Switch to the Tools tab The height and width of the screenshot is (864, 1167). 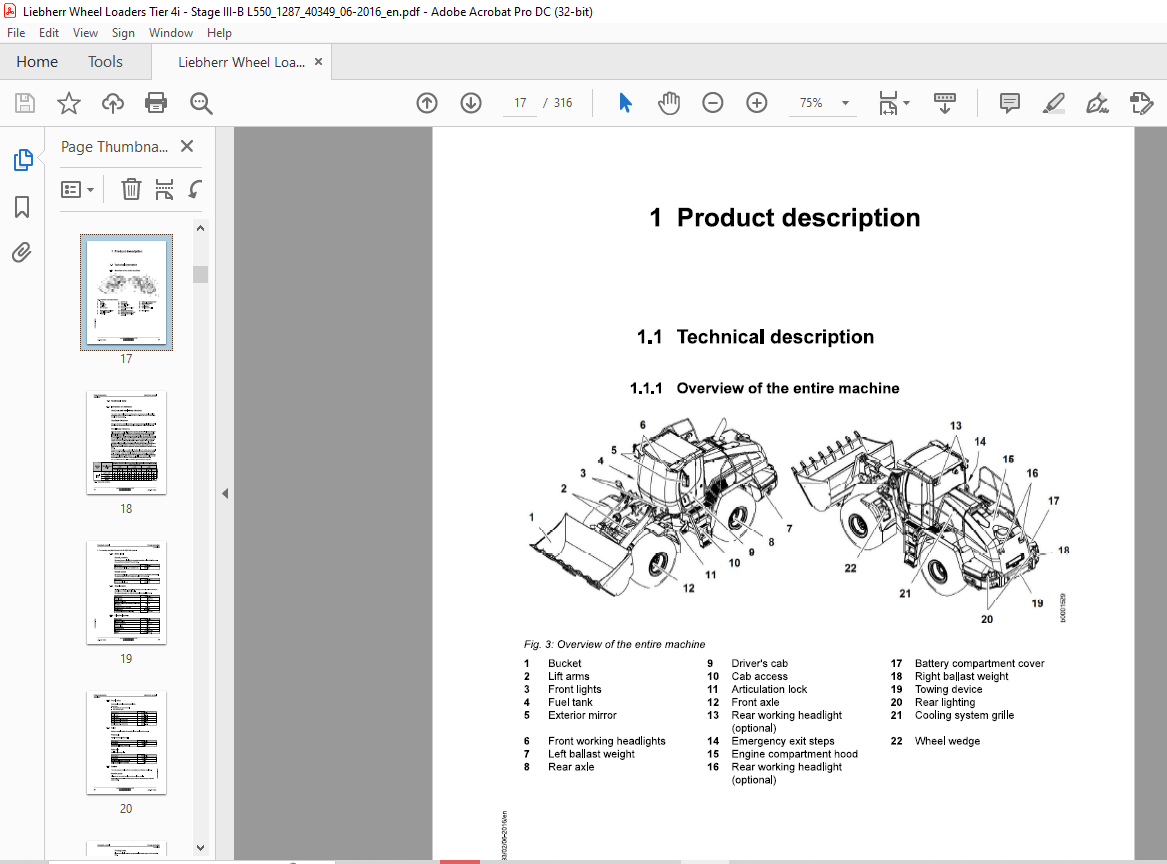point(105,62)
